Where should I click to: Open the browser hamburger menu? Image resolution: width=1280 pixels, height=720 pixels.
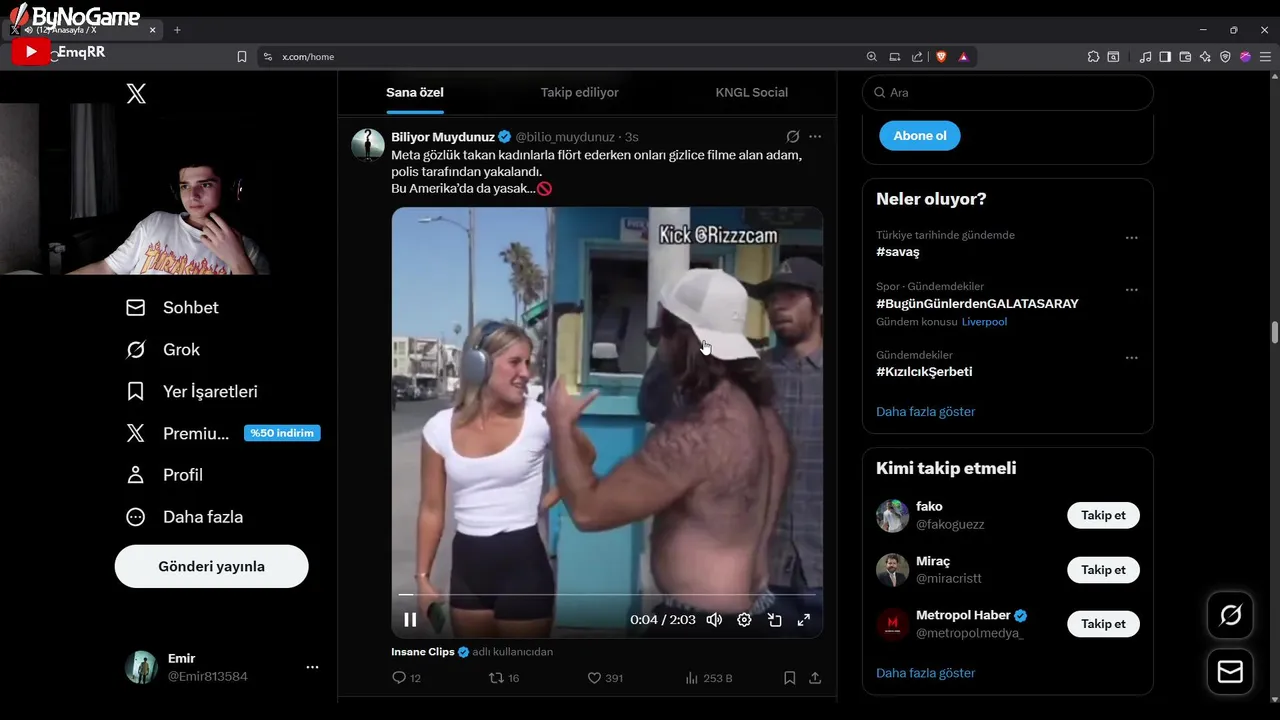point(1265,57)
